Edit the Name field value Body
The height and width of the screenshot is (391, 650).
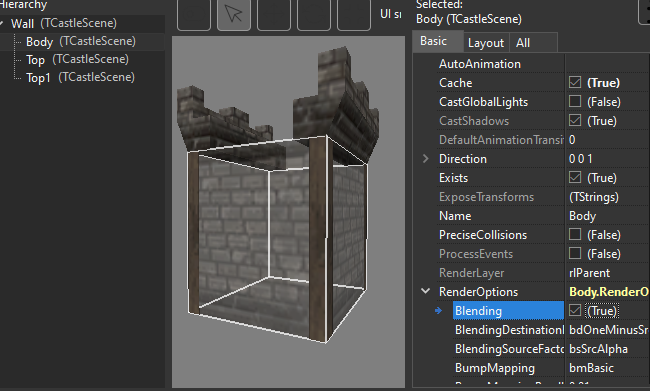coord(607,216)
